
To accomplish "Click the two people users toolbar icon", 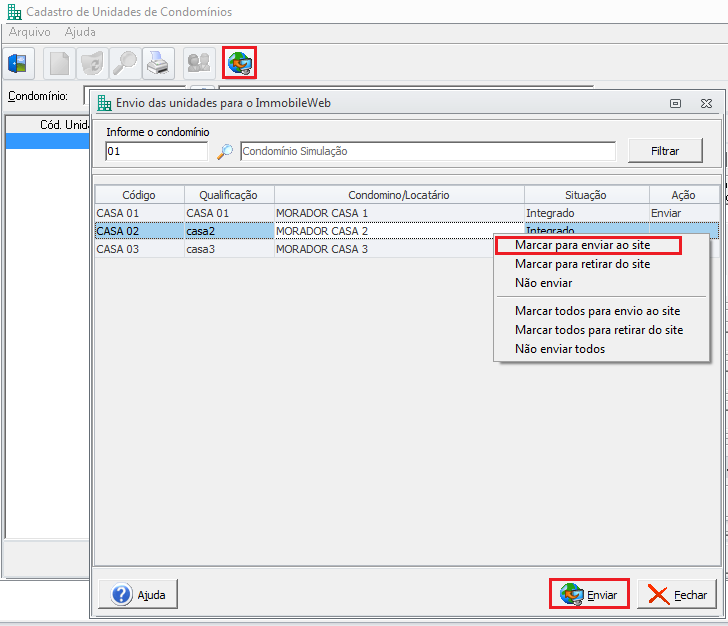I will [199, 63].
